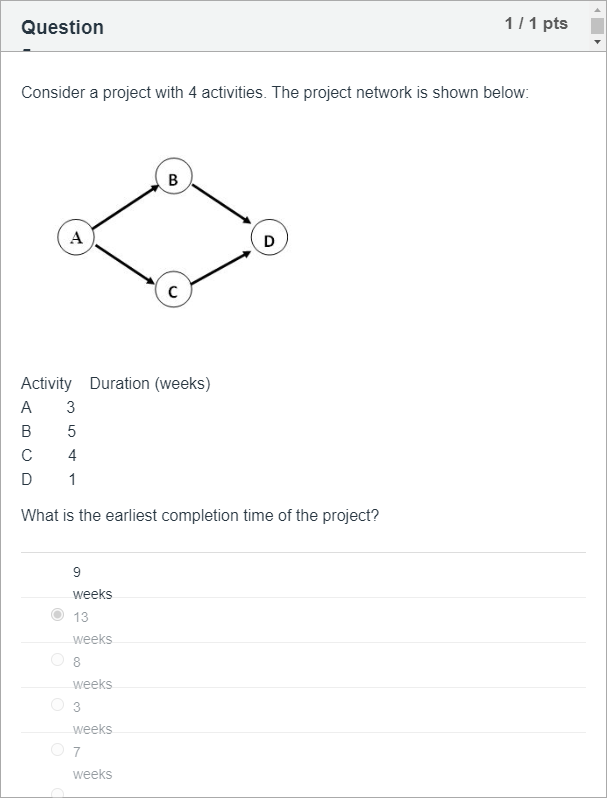Click the arrow from A to B
The width and height of the screenshot is (607, 798).
click(126, 207)
